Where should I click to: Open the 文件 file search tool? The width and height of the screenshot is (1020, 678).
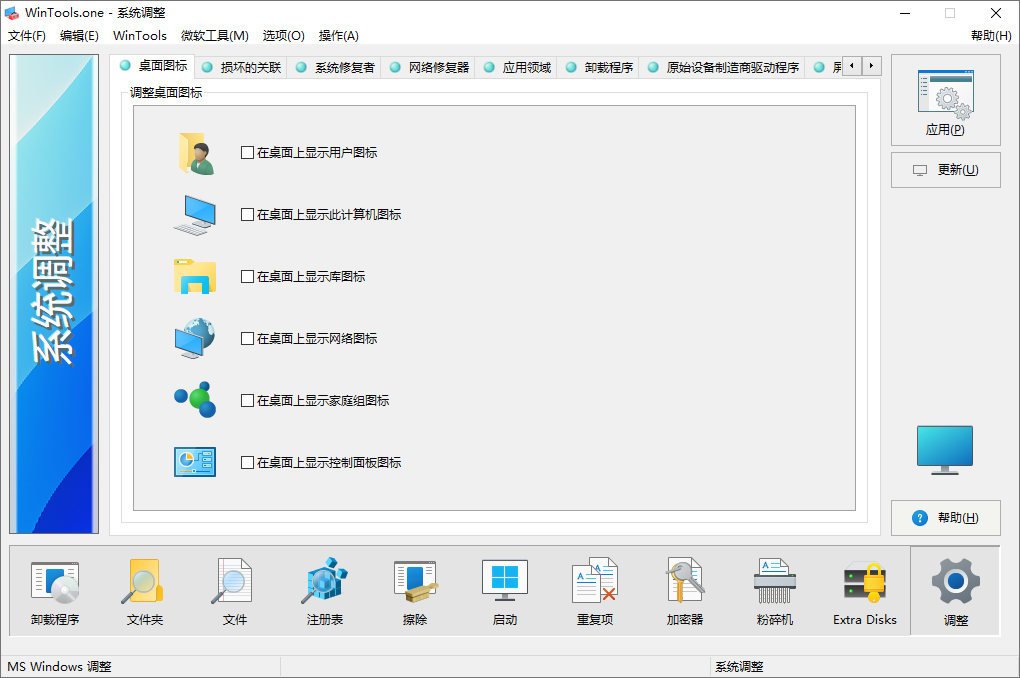[x=233, y=590]
